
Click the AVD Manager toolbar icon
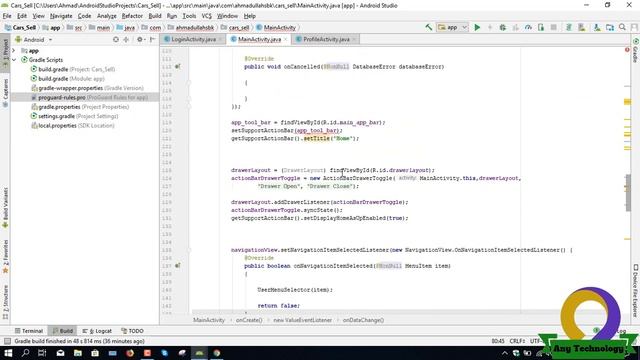tap(582, 27)
